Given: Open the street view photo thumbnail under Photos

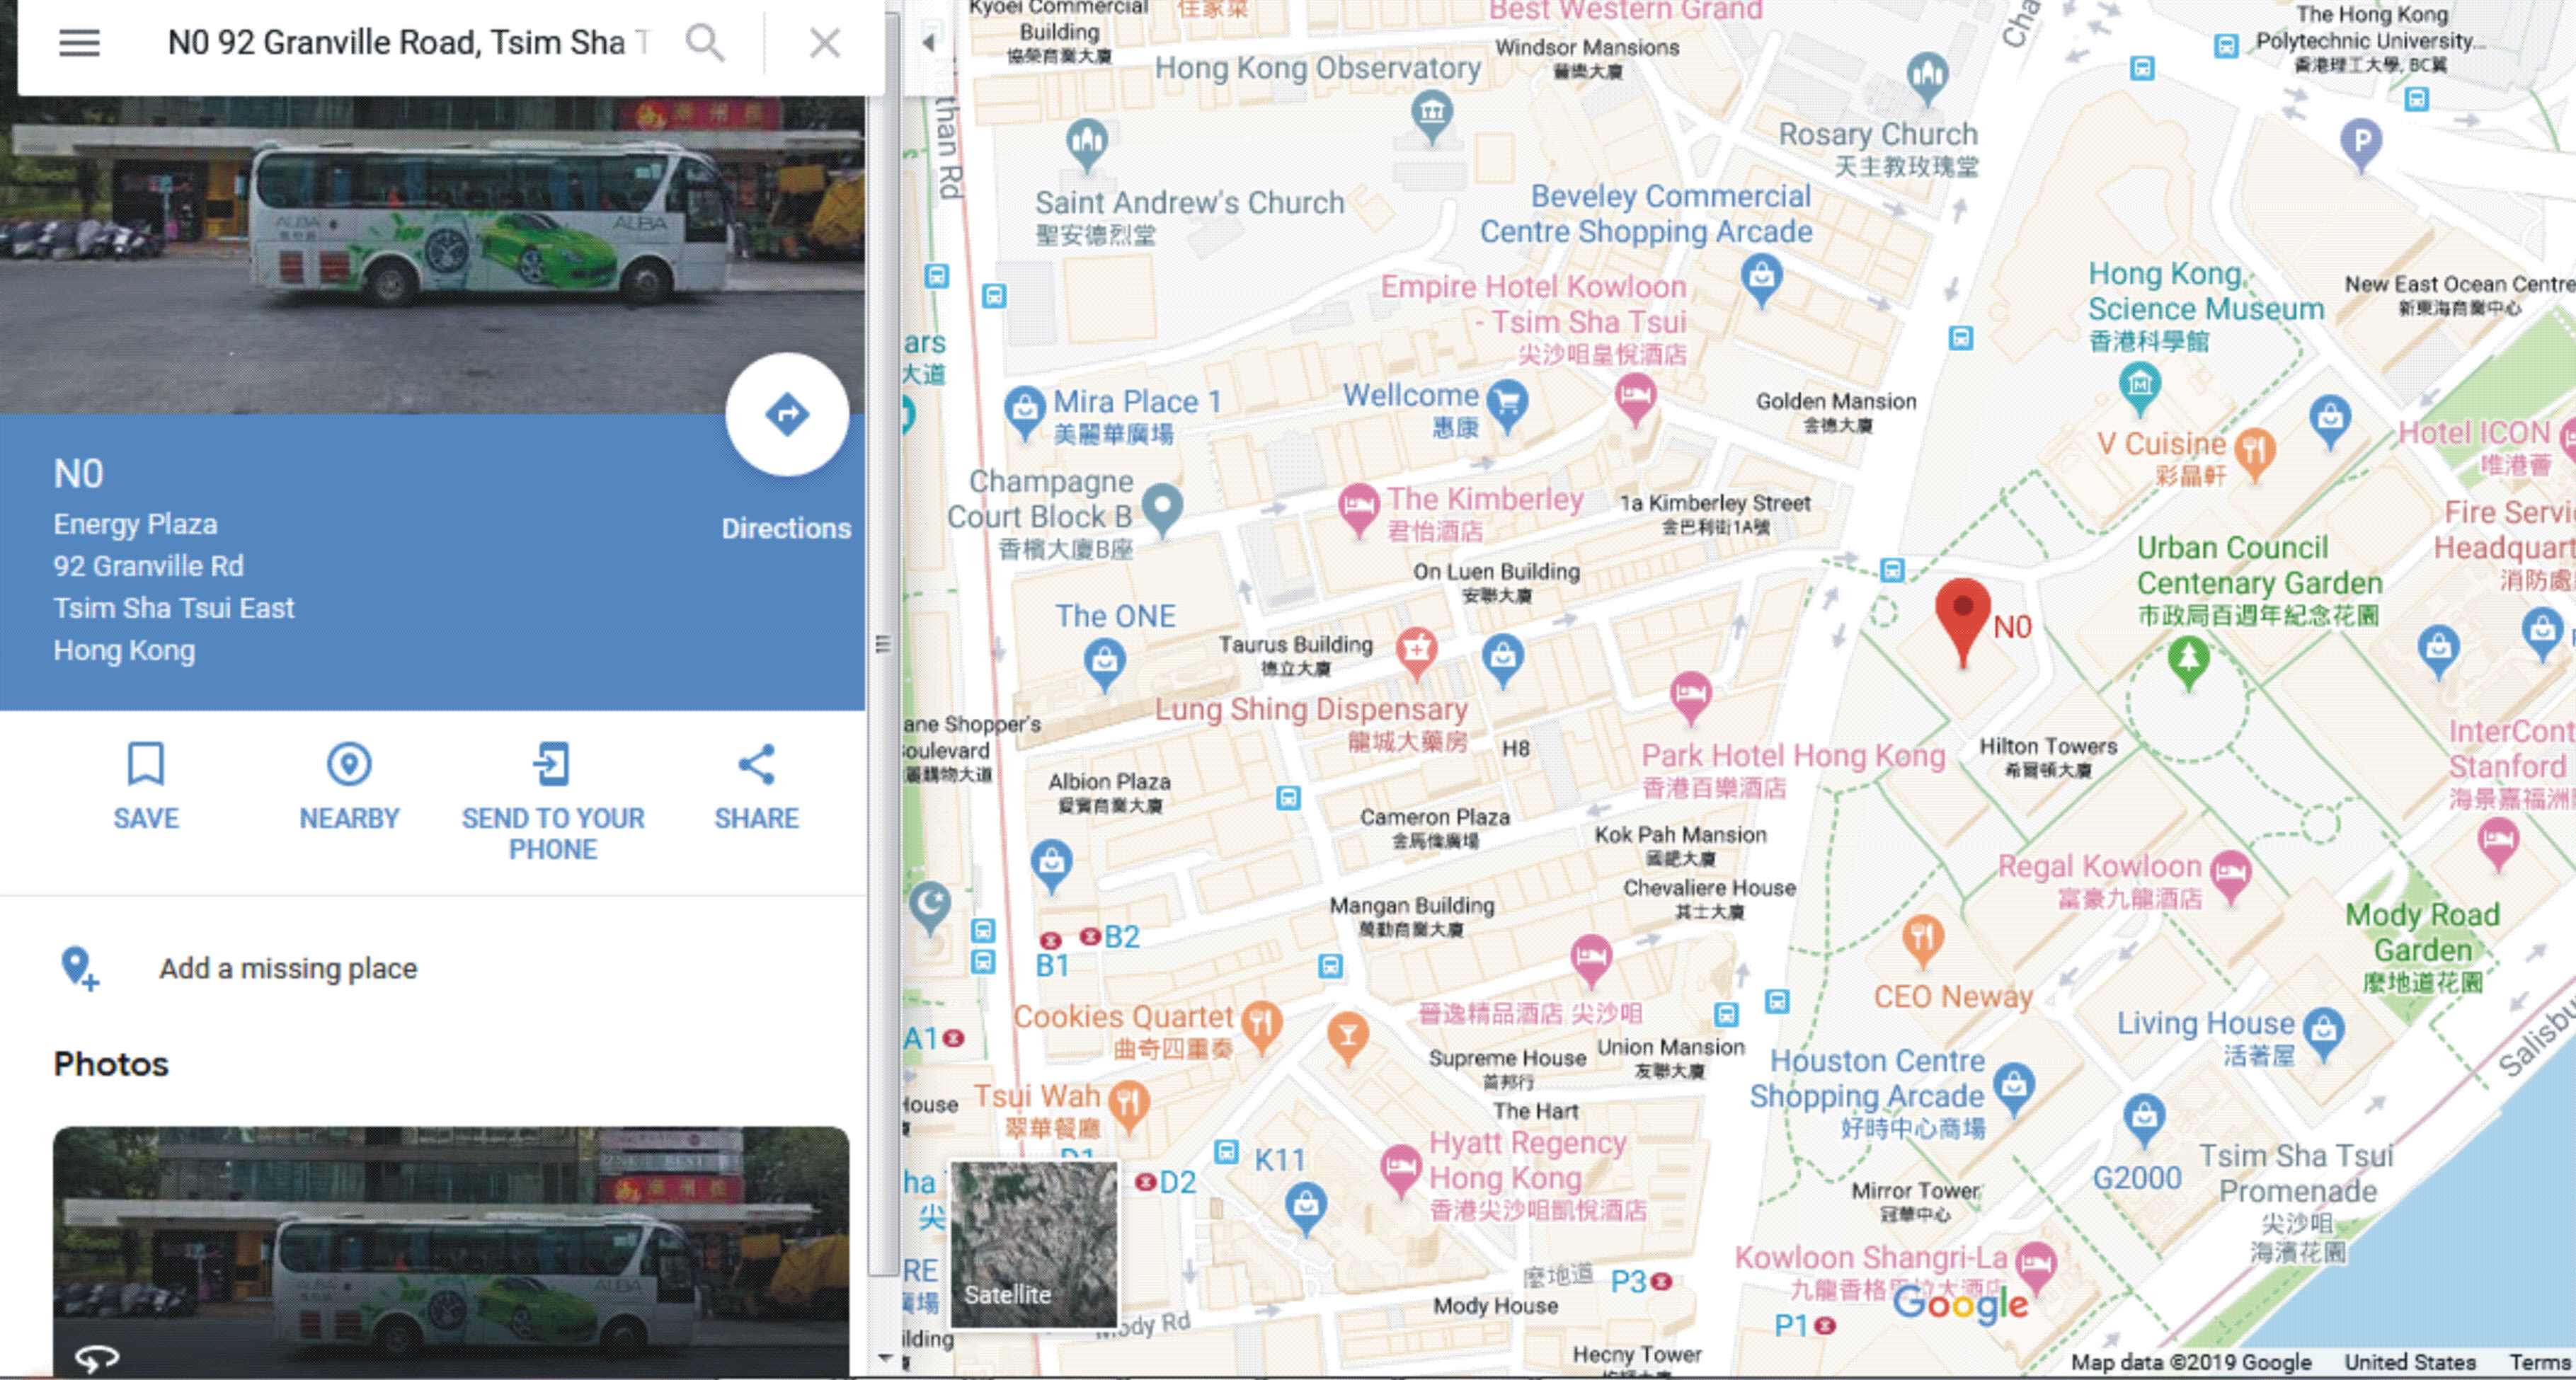Looking at the screenshot, I should [x=451, y=1251].
